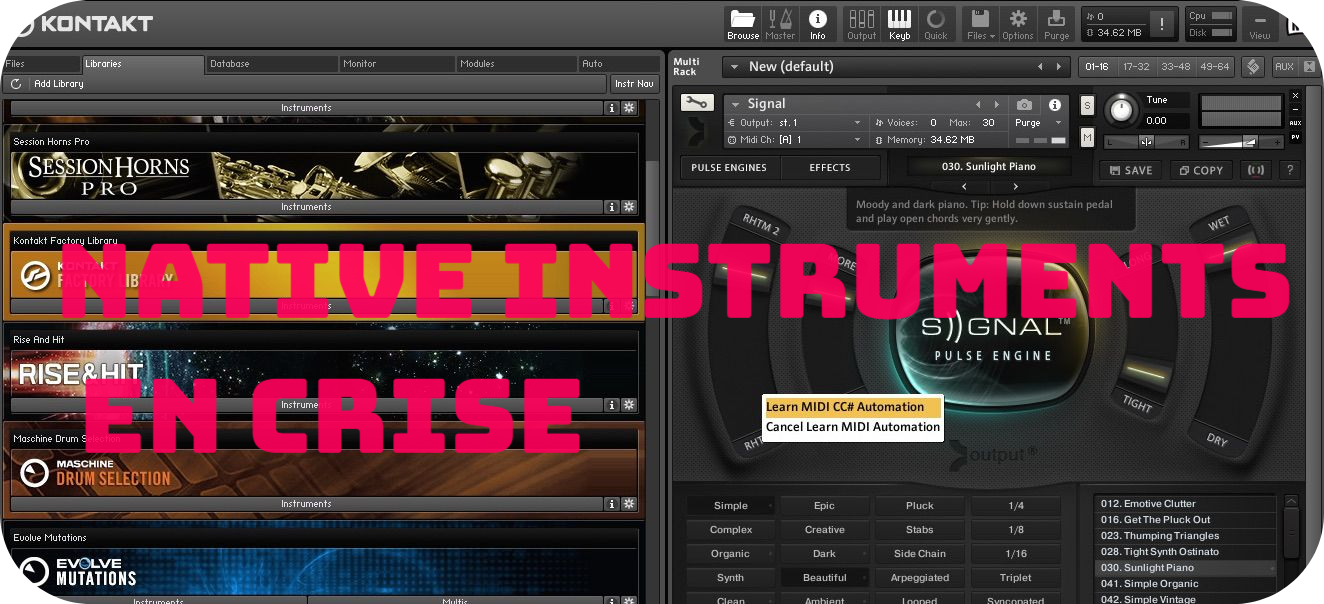Select Learn MIDI CC# Automation menu entry
This screenshot has width=1324, height=604.
(852, 407)
